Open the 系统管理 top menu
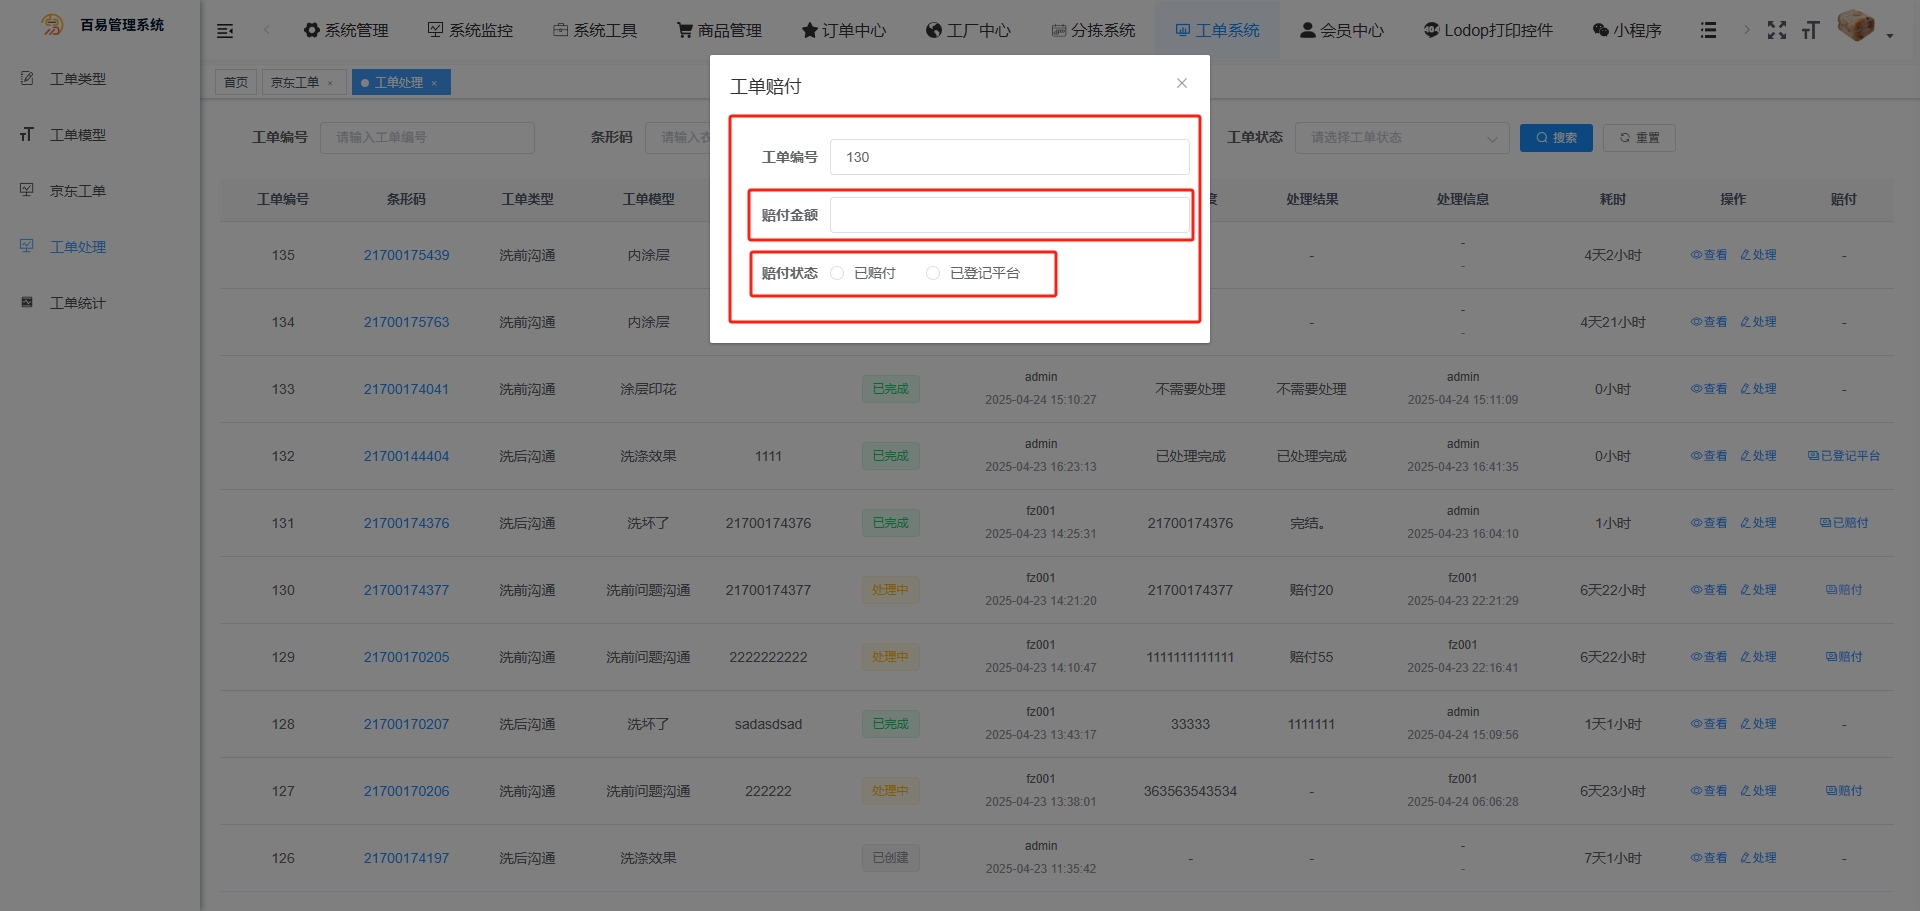The height and width of the screenshot is (911, 1920). click(346, 30)
